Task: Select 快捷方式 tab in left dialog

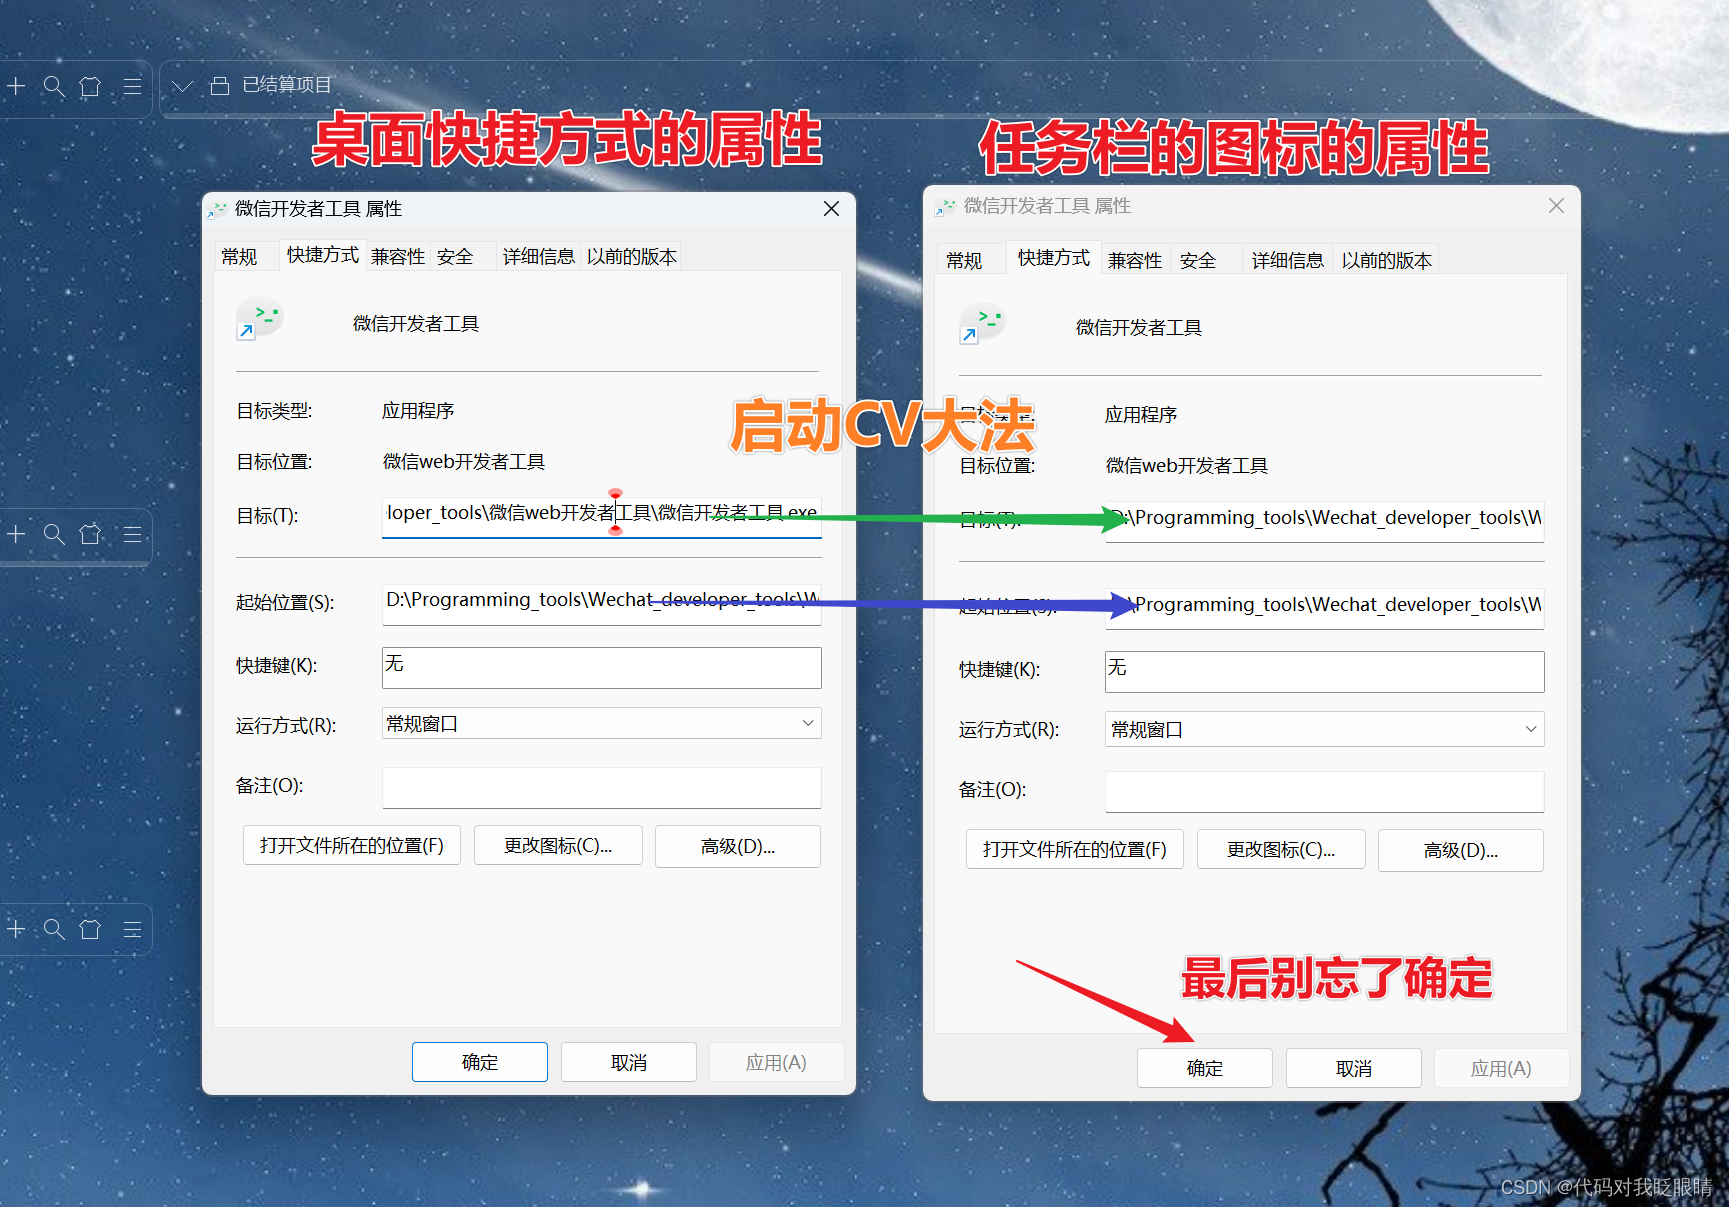Action: point(322,255)
